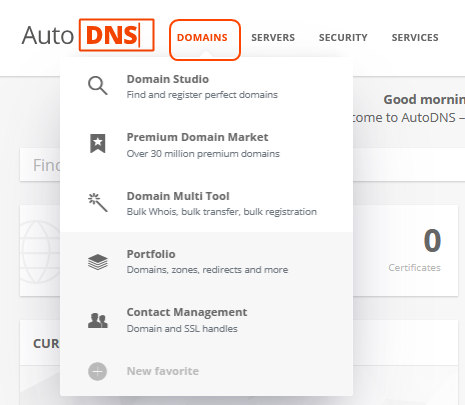Open the SERVICES menu tab
465x405 pixels.
point(415,38)
